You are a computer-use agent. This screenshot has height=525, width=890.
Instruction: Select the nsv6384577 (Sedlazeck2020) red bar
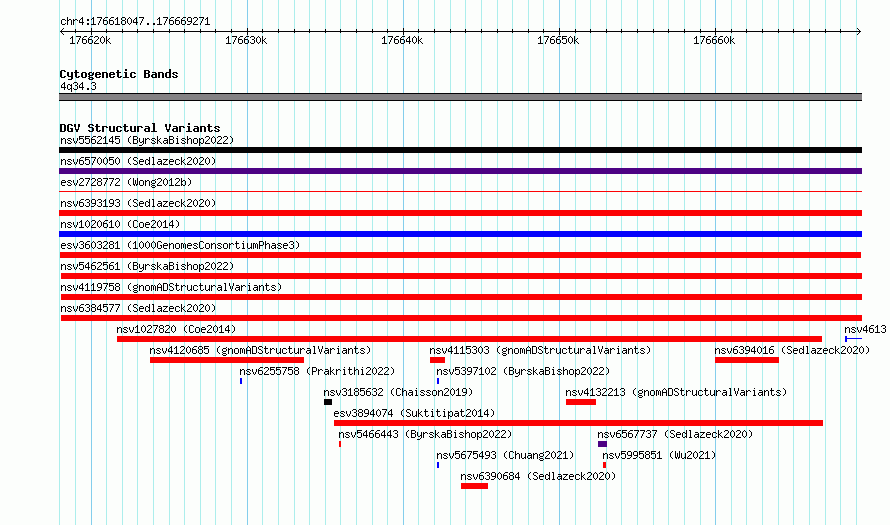pos(461,318)
